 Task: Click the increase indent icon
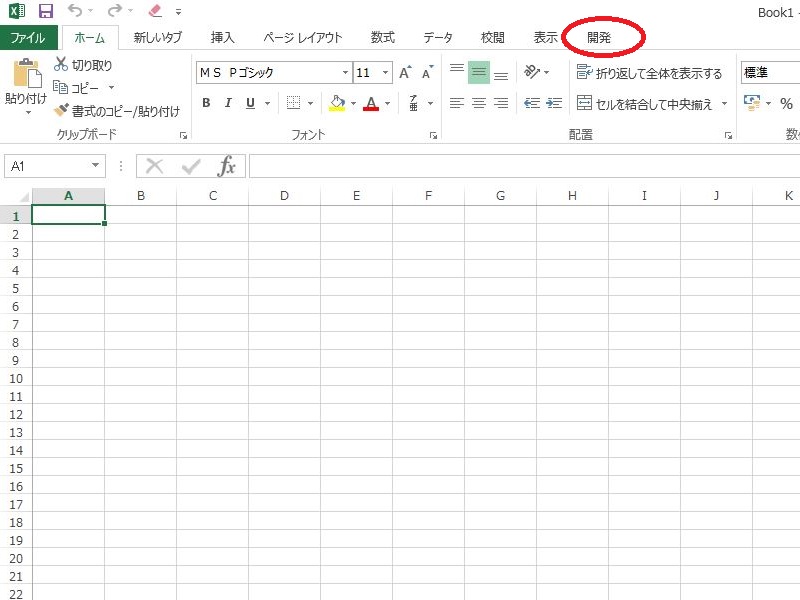click(x=554, y=103)
